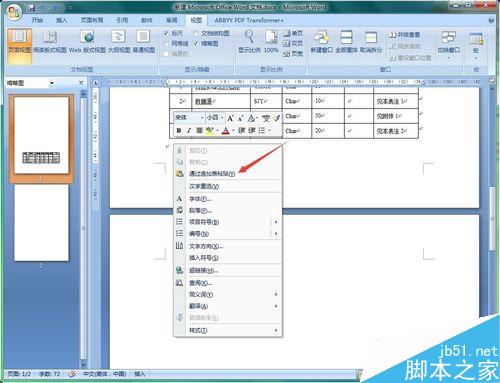Image resolution: width=500 pixels, height=383 pixels.
Task: Close the thumbnails pane with X
Action: 81,83
